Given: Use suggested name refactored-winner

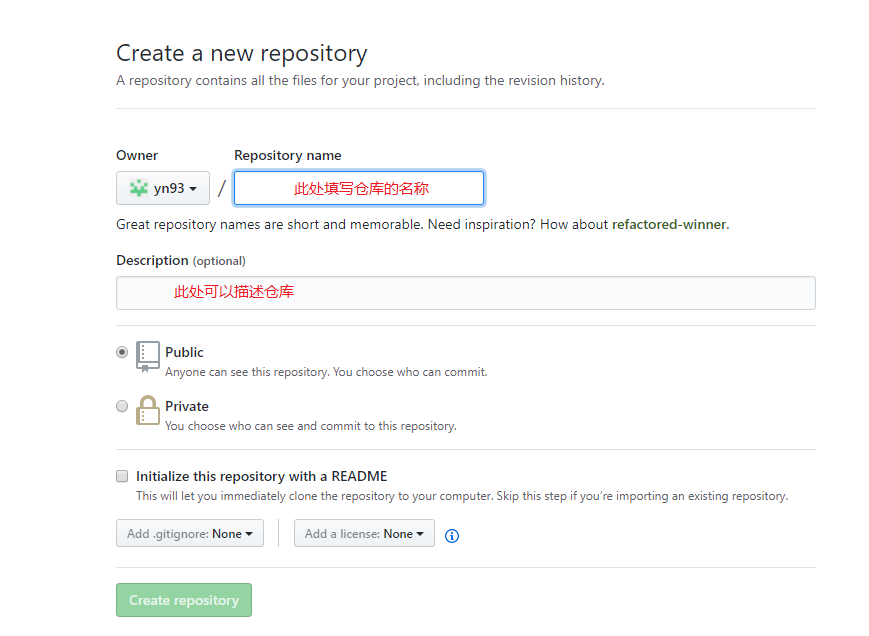Looking at the screenshot, I should (x=669, y=224).
